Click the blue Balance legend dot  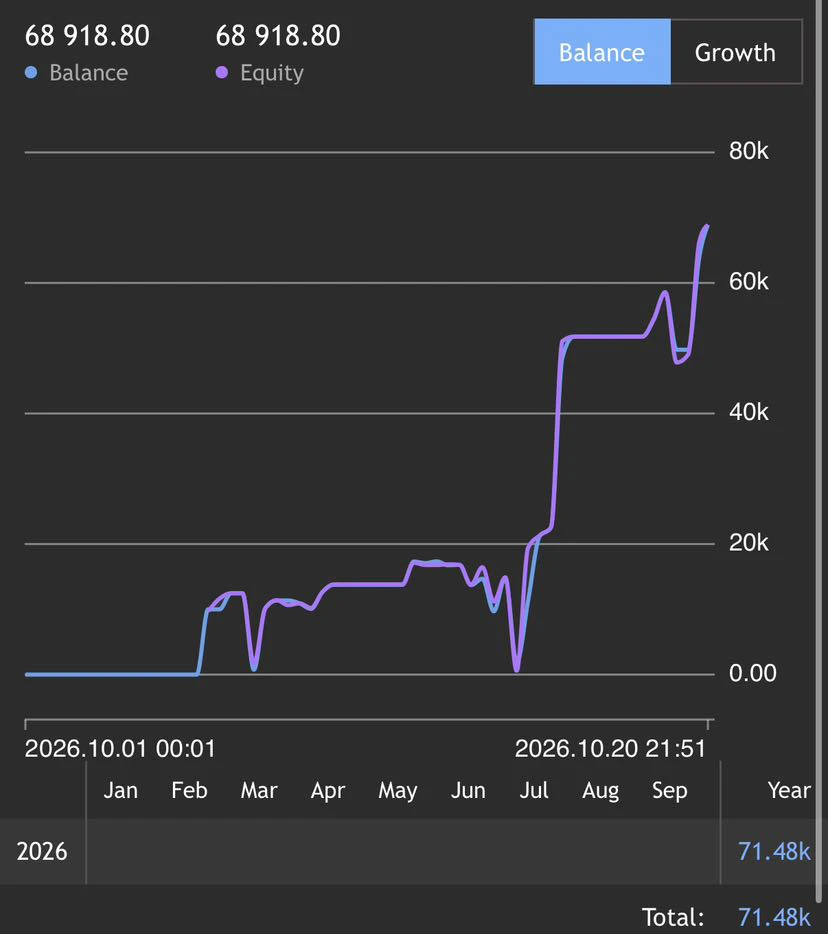31,73
